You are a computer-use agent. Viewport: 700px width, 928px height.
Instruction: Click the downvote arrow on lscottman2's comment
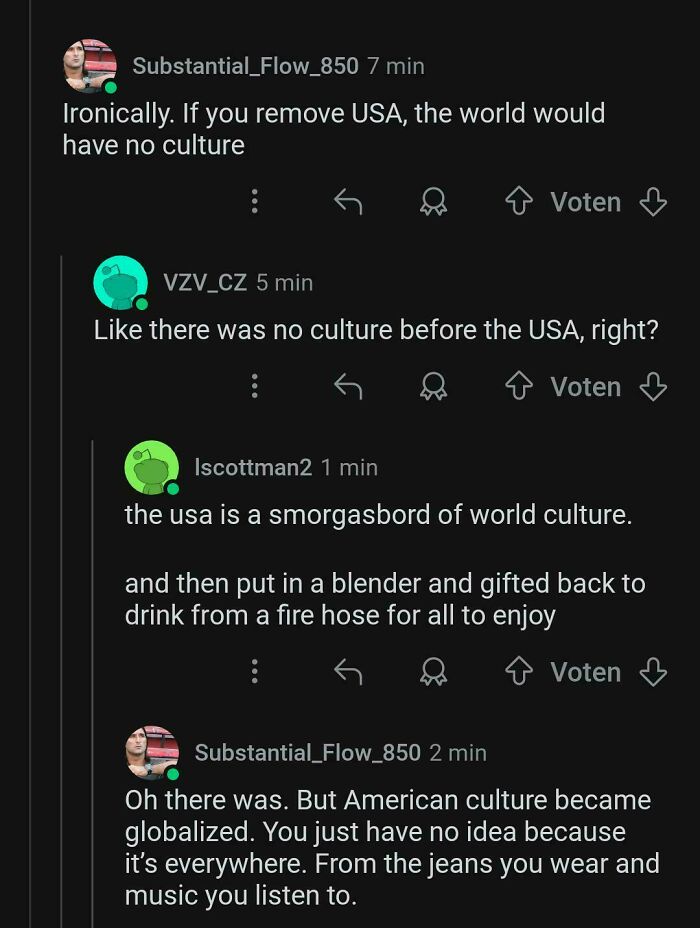[x=652, y=672]
